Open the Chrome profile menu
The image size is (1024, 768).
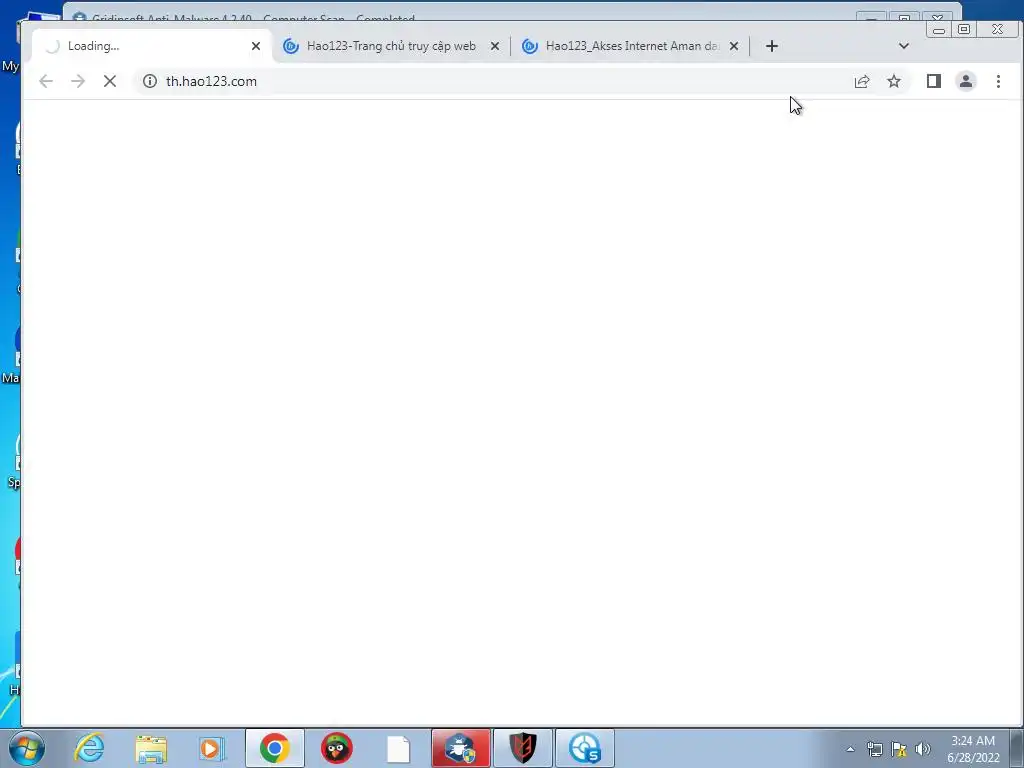[966, 81]
